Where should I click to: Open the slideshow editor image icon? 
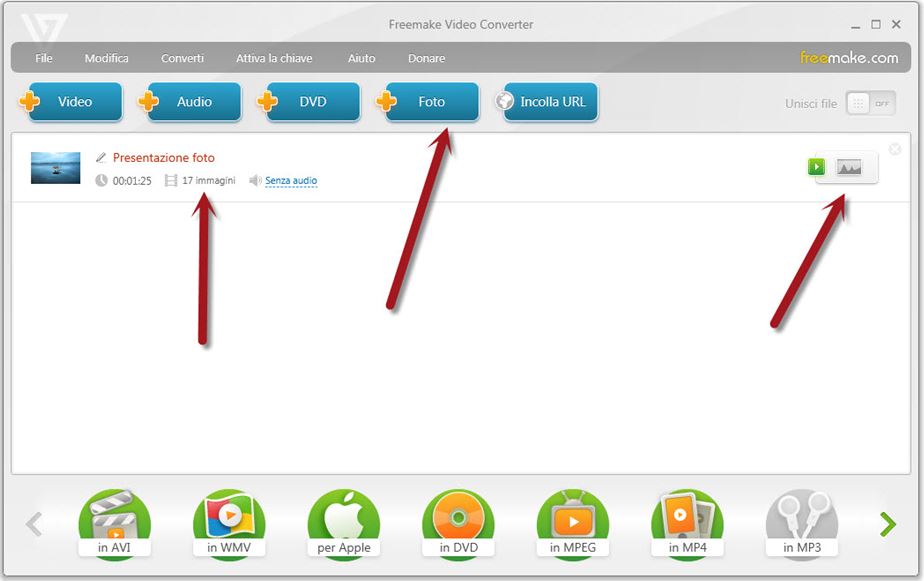click(849, 167)
